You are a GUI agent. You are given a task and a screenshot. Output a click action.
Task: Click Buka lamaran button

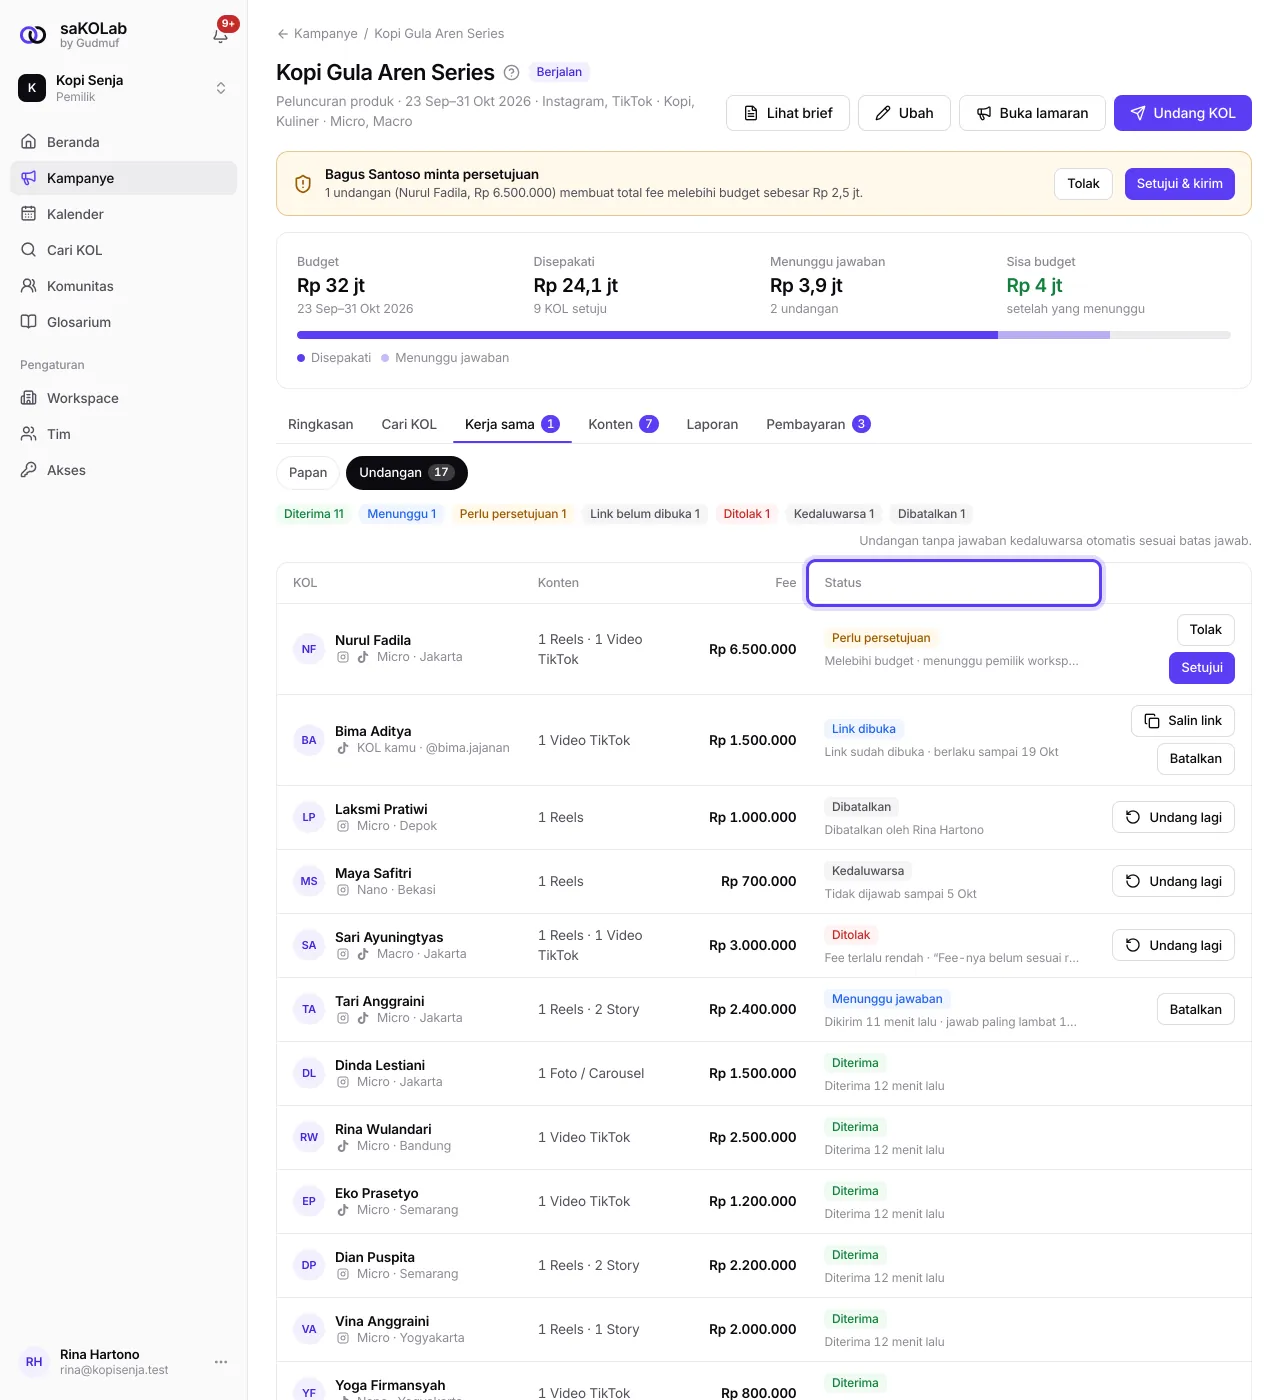pyautogui.click(x=1032, y=113)
